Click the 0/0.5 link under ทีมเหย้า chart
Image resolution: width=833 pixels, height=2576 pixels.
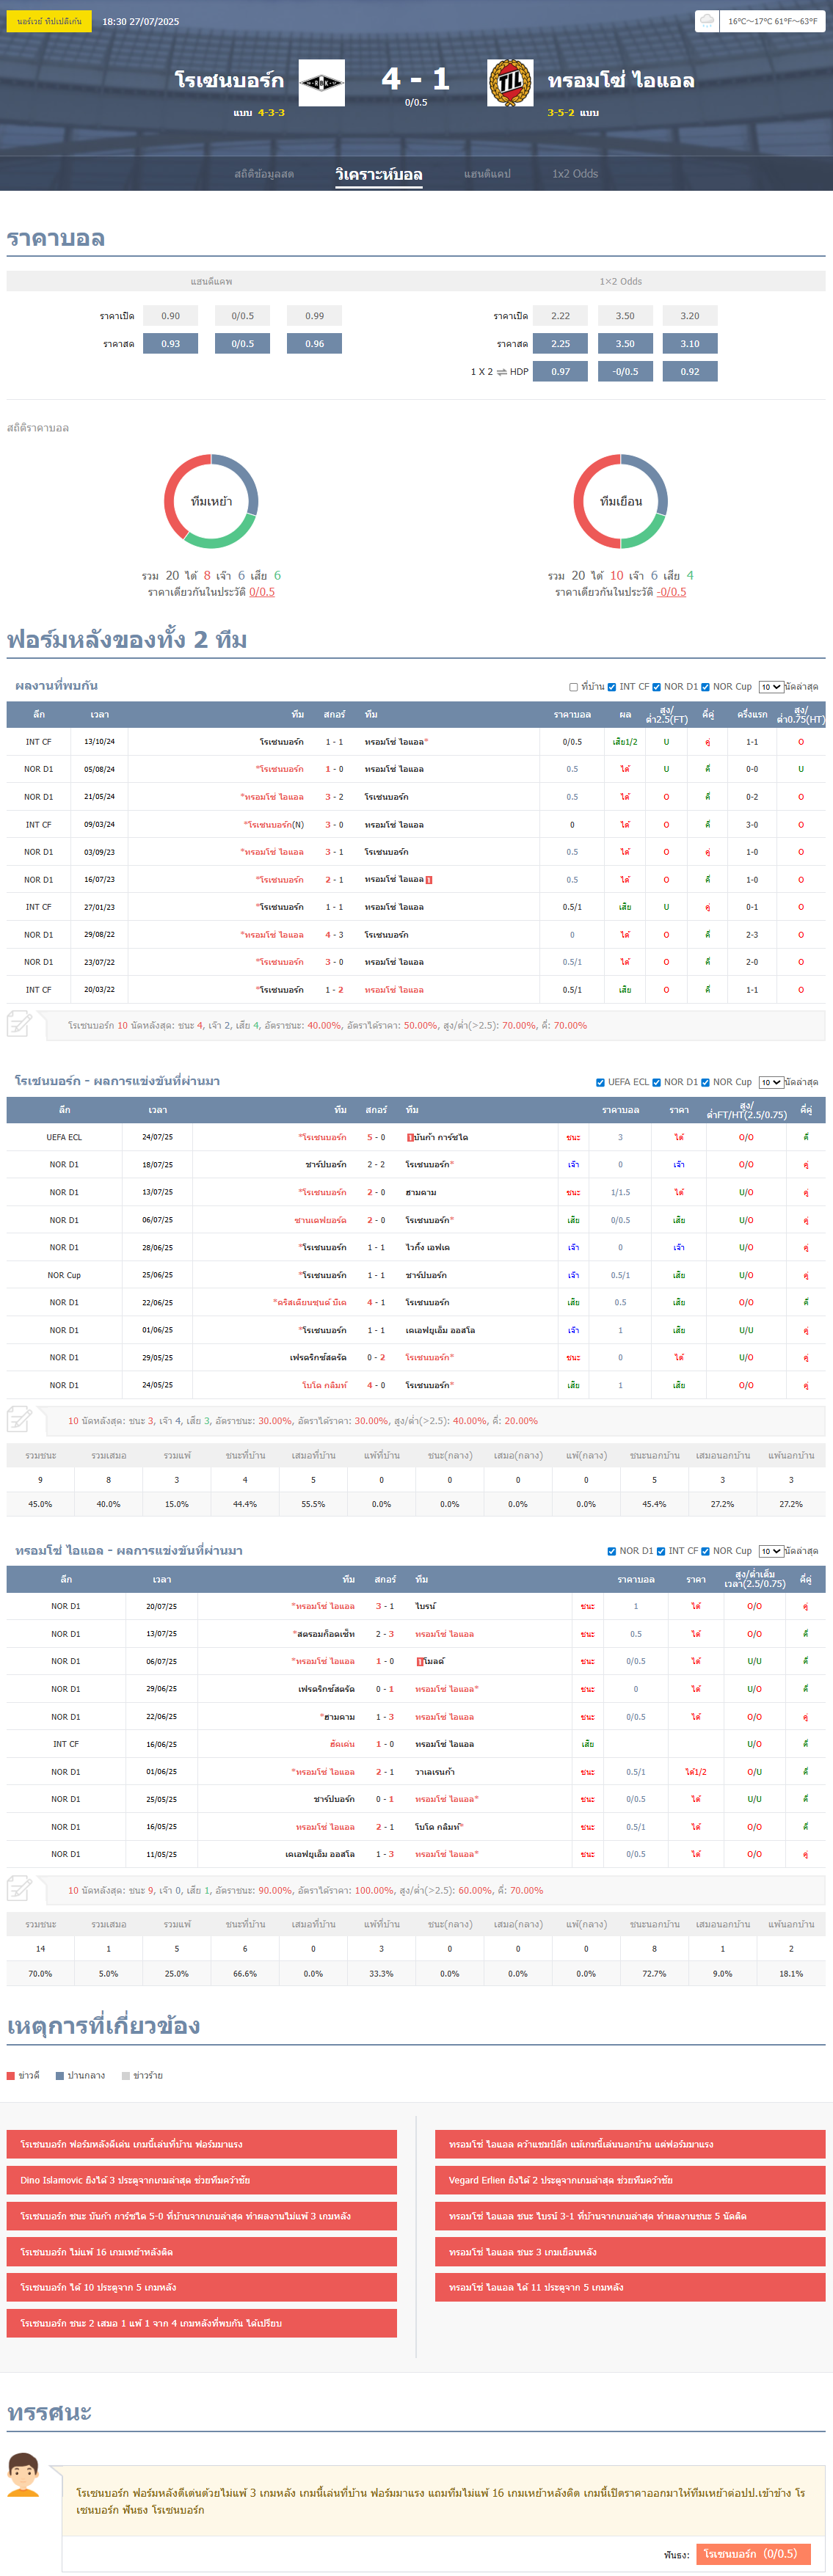262,592
